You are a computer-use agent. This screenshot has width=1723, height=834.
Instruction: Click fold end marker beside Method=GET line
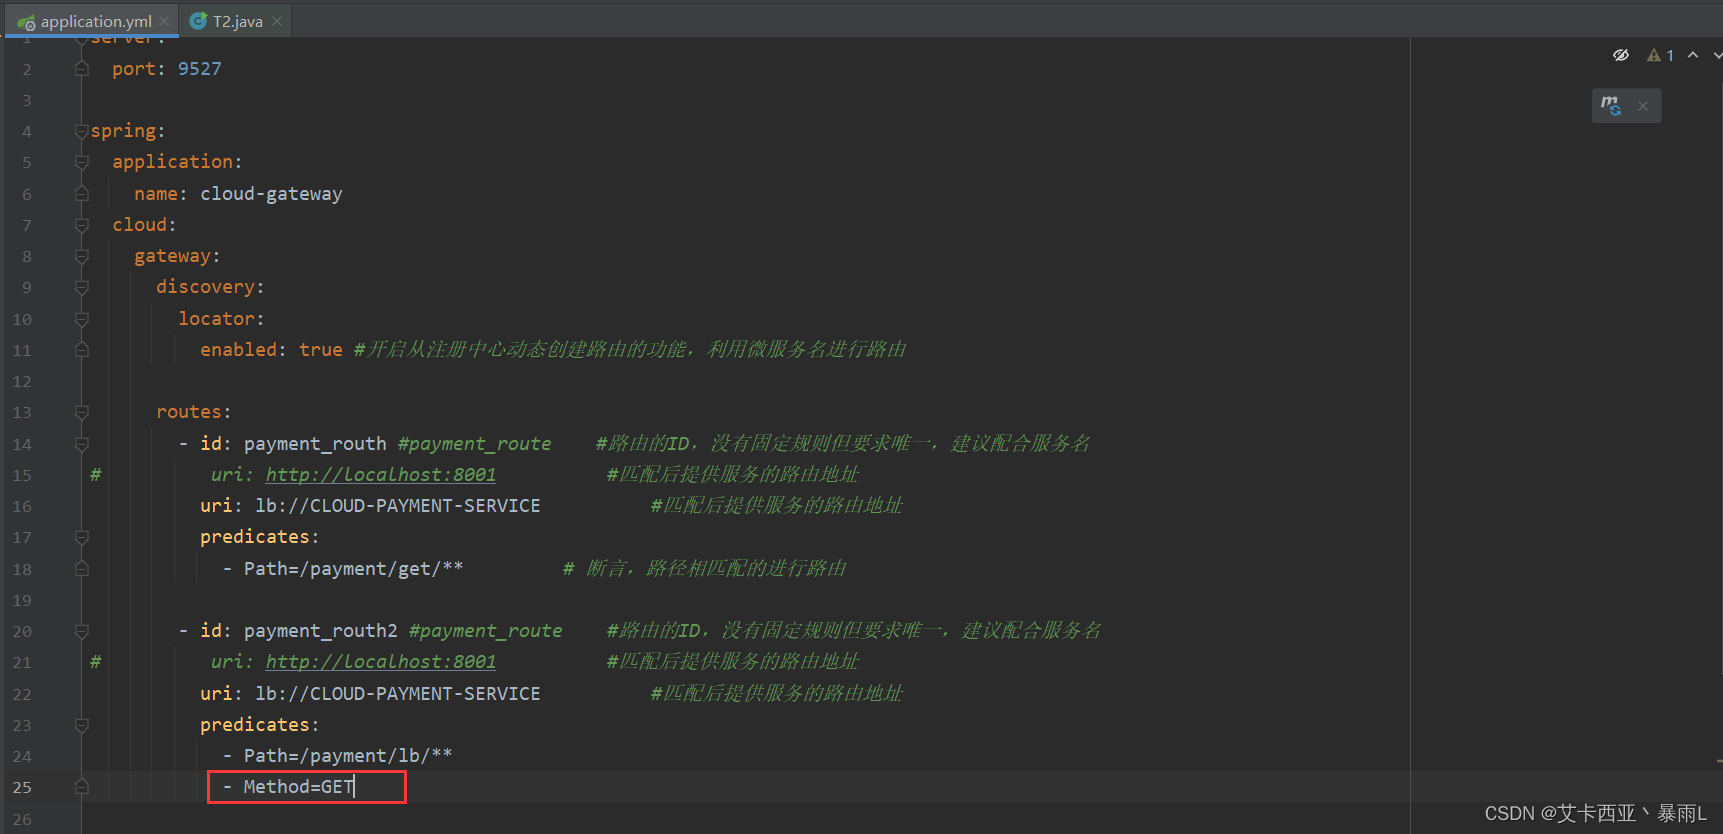(82, 787)
